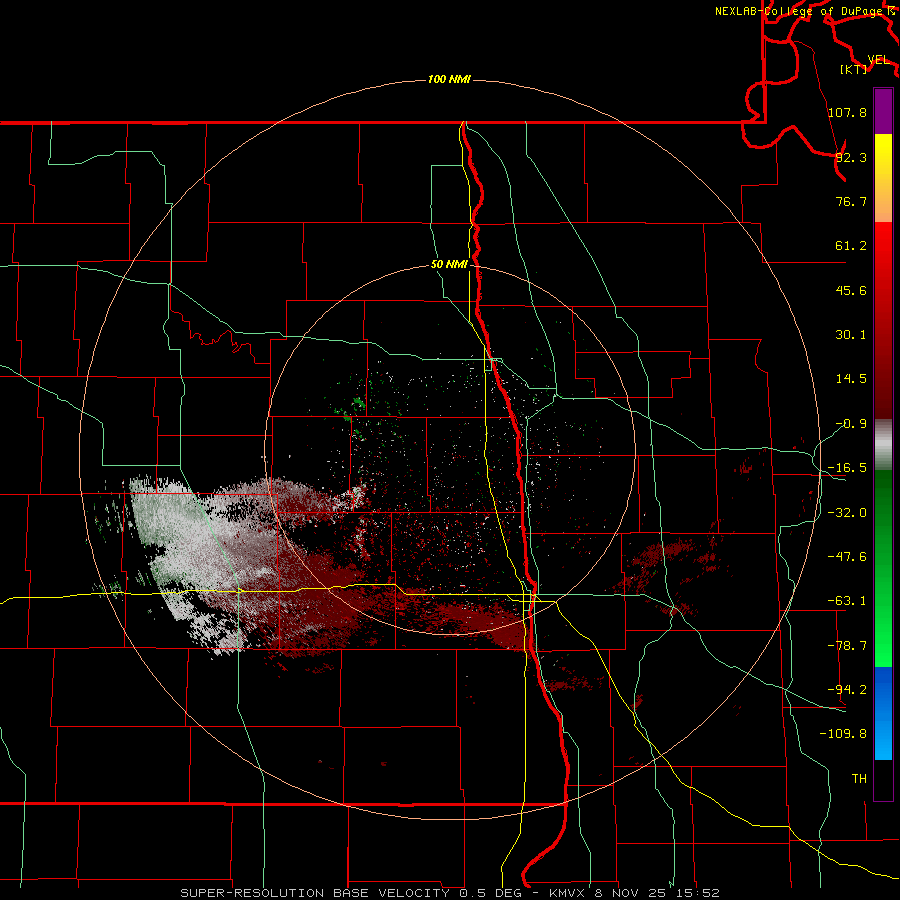The height and width of the screenshot is (900, 900).
Task: Select the 76.7 scale label
Action: [x=851, y=201]
